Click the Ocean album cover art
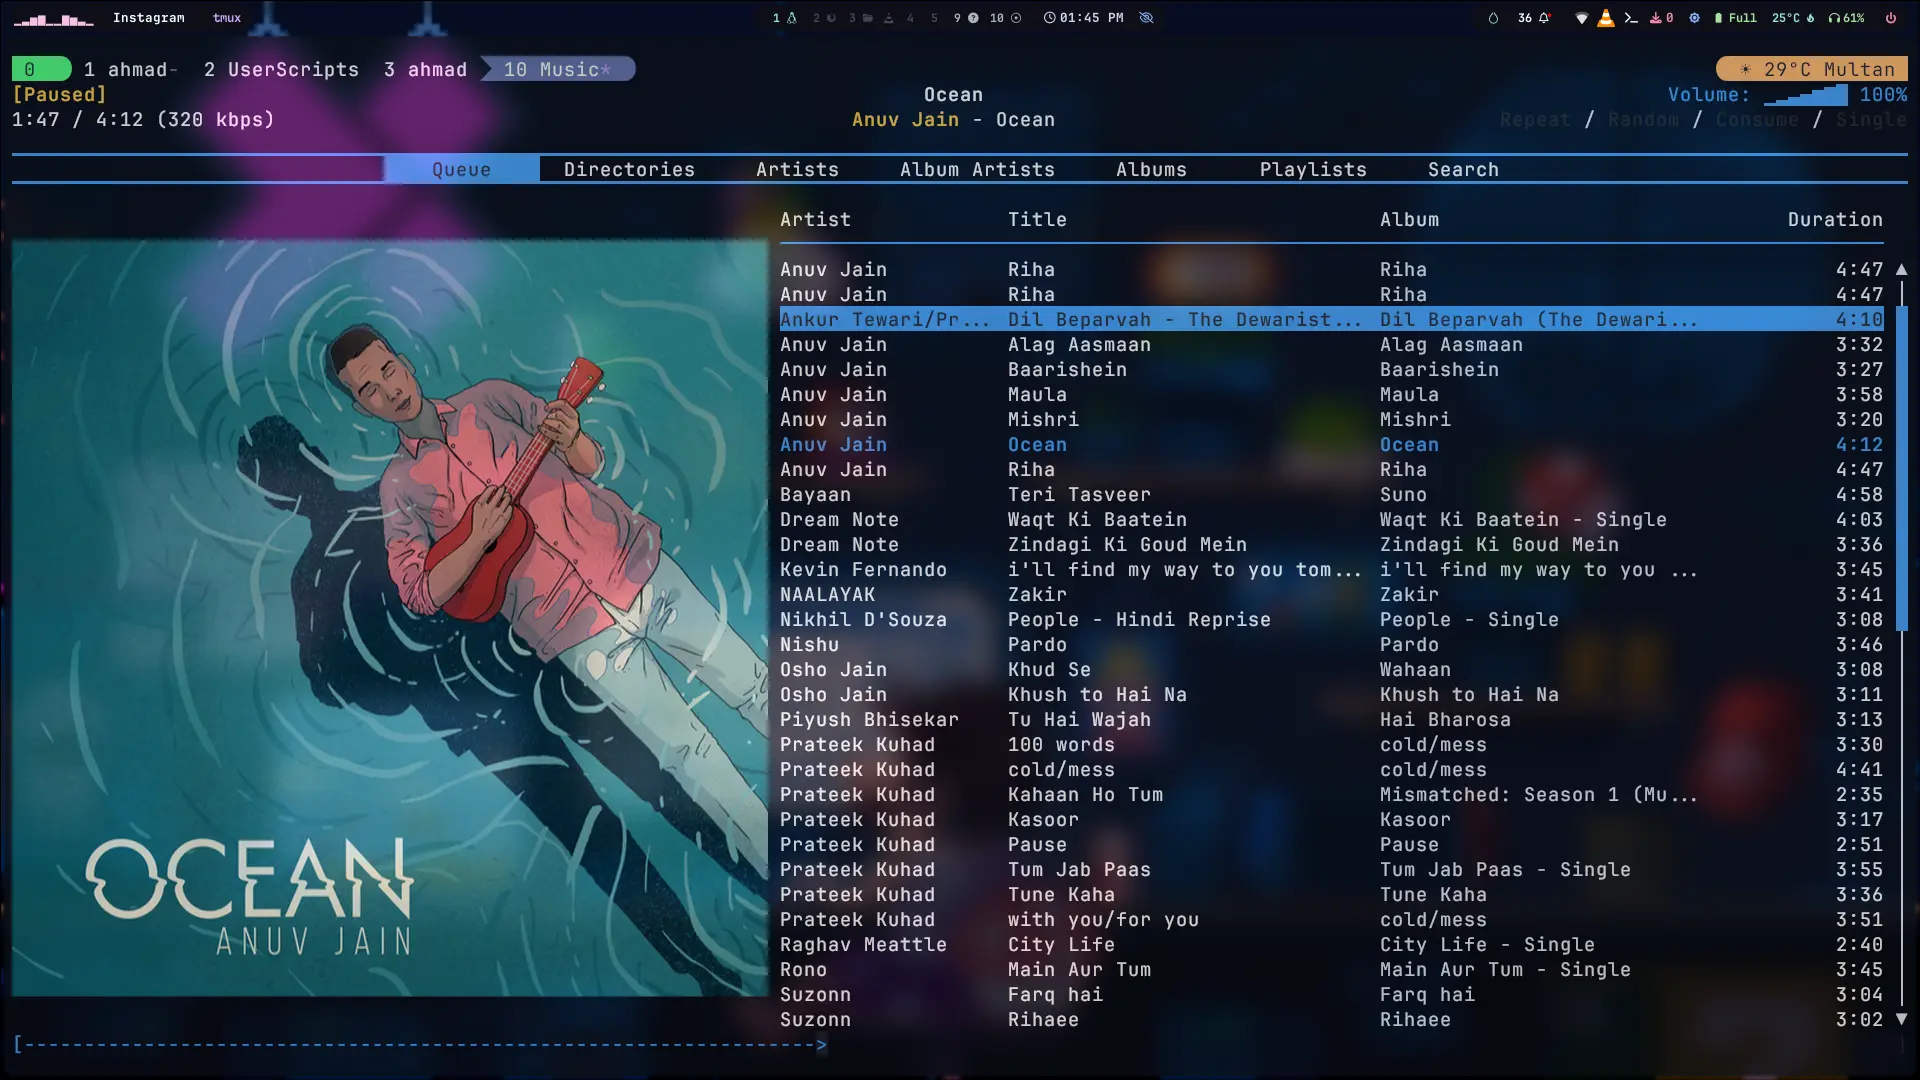The width and height of the screenshot is (1921, 1081). coord(389,617)
